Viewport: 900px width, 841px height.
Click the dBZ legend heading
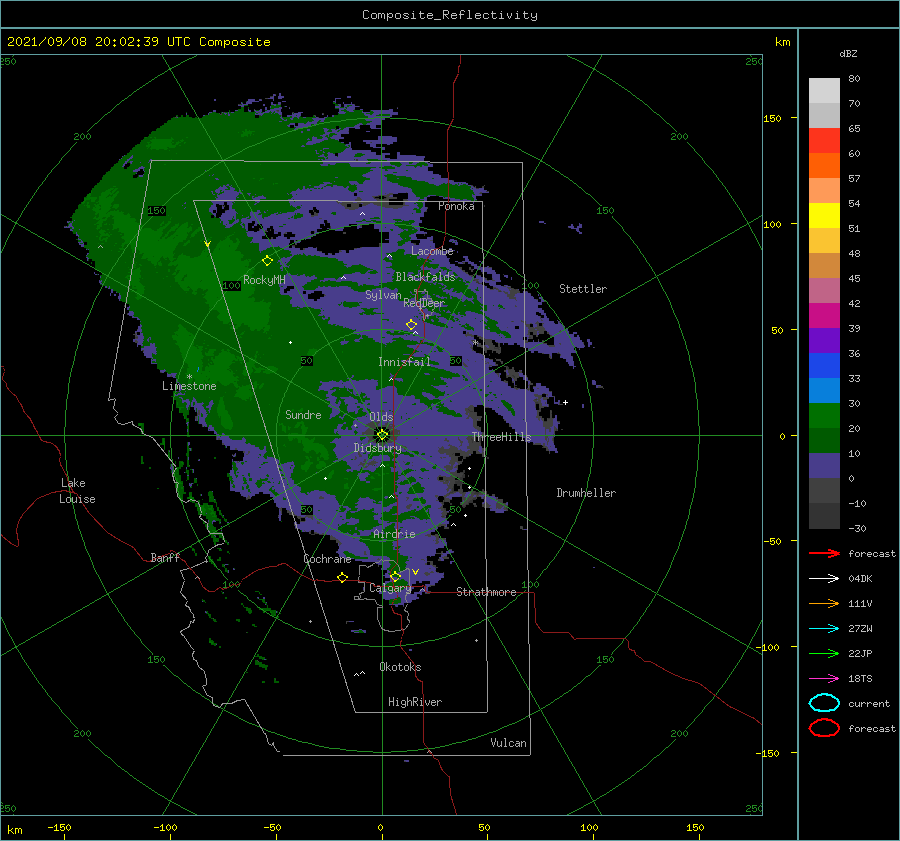tap(848, 53)
